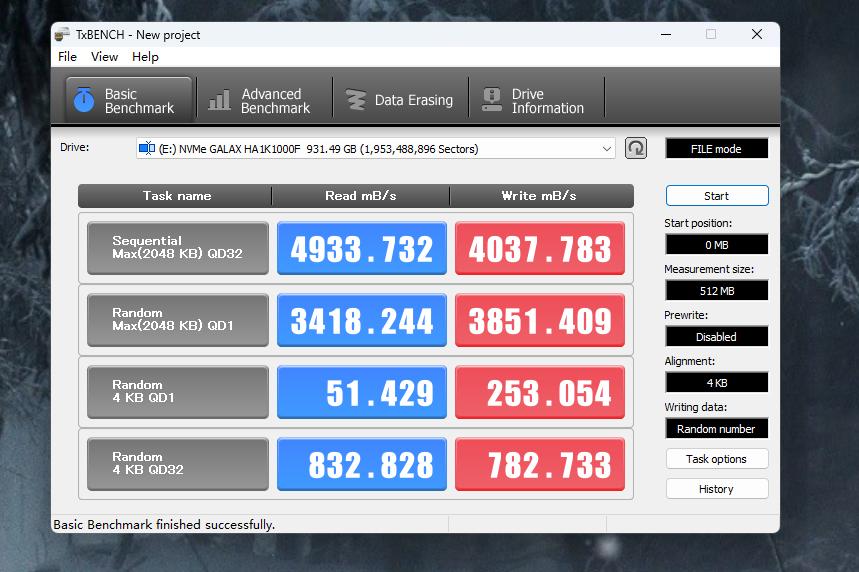Screen dimensions: 859x572
Task: Select Sequential Max(2048 KB) QD32 task
Action: (177, 248)
